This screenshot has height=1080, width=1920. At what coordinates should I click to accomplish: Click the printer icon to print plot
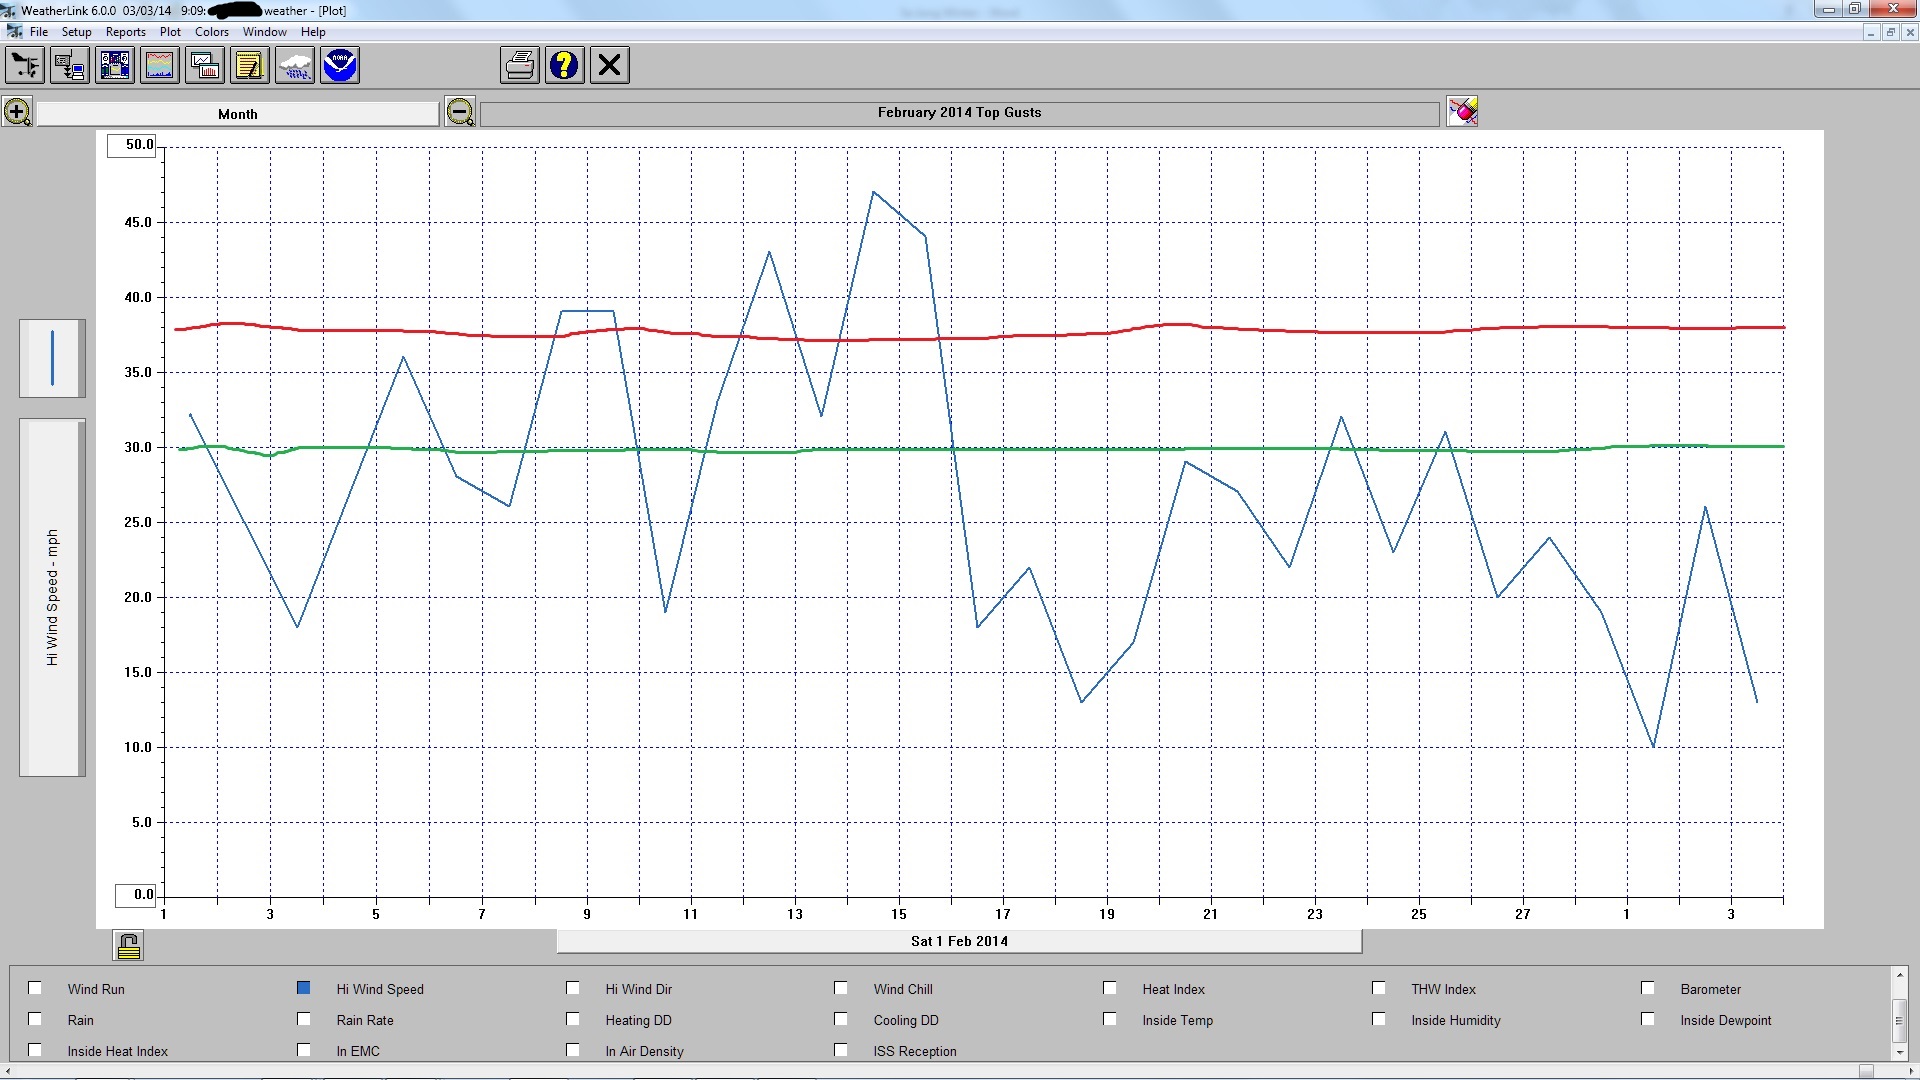pyautogui.click(x=520, y=66)
